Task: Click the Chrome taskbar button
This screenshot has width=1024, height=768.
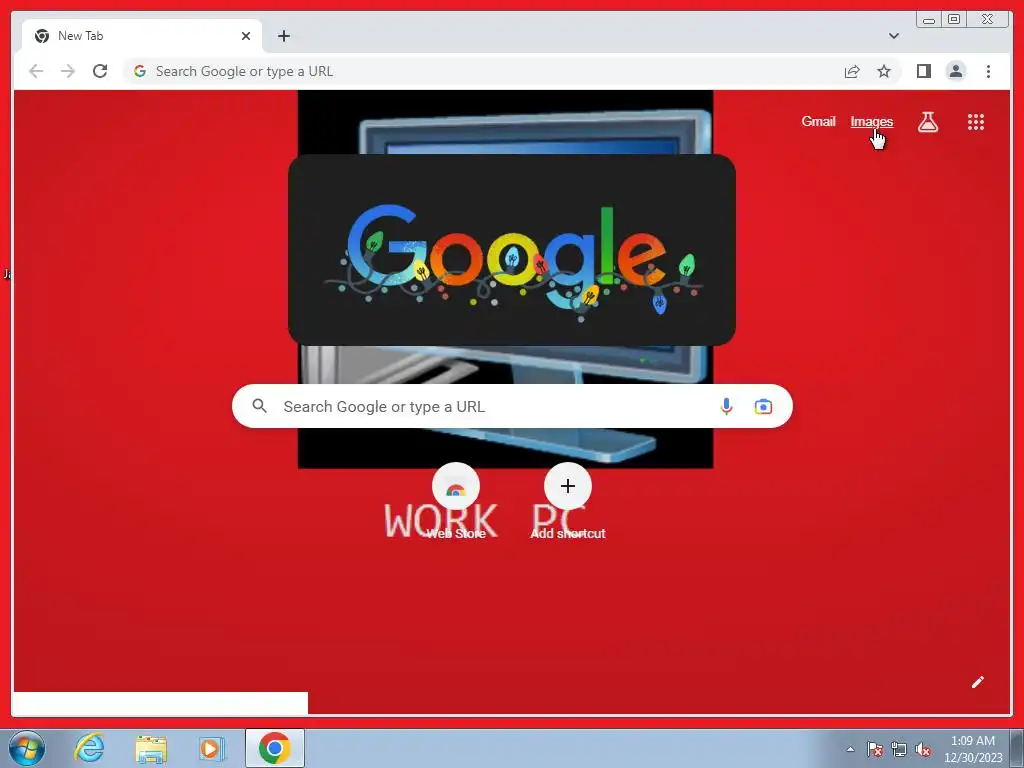Action: pyautogui.click(x=275, y=748)
